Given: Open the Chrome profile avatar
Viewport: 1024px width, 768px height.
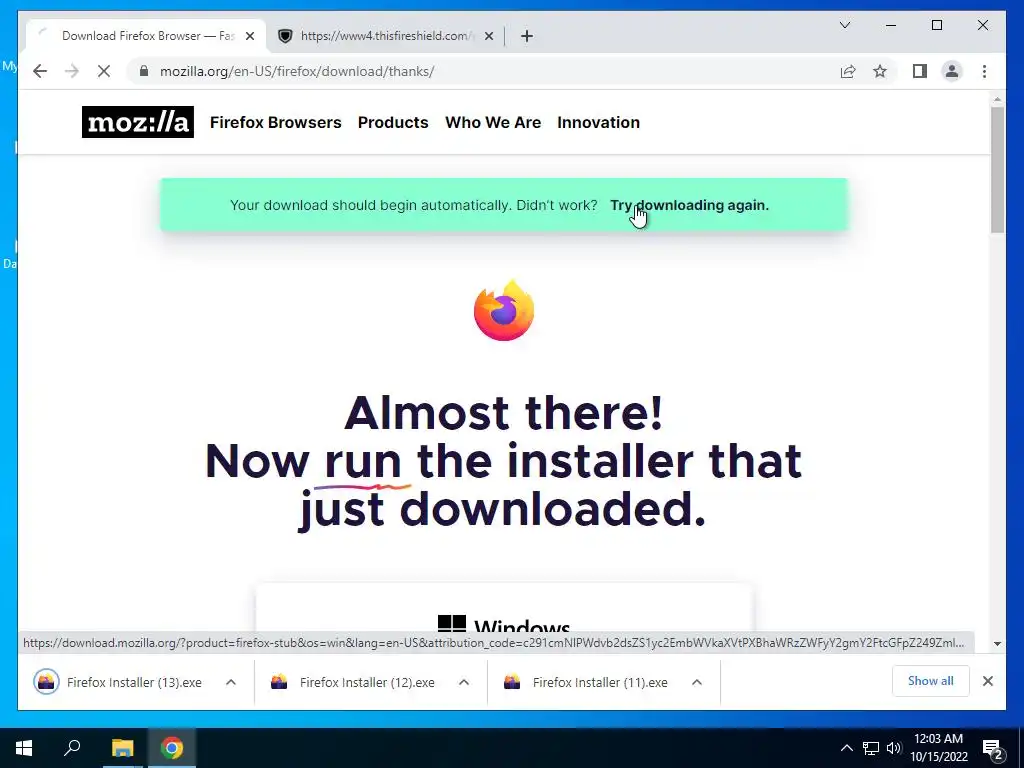Looking at the screenshot, I should (x=952, y=71).
